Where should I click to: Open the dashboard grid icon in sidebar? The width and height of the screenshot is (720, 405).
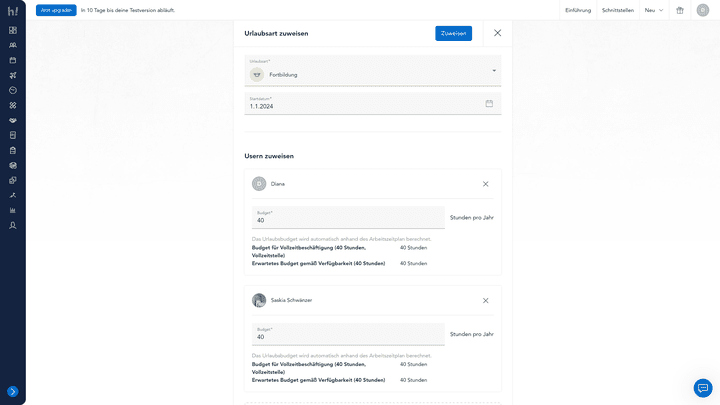tap(13, 30)
